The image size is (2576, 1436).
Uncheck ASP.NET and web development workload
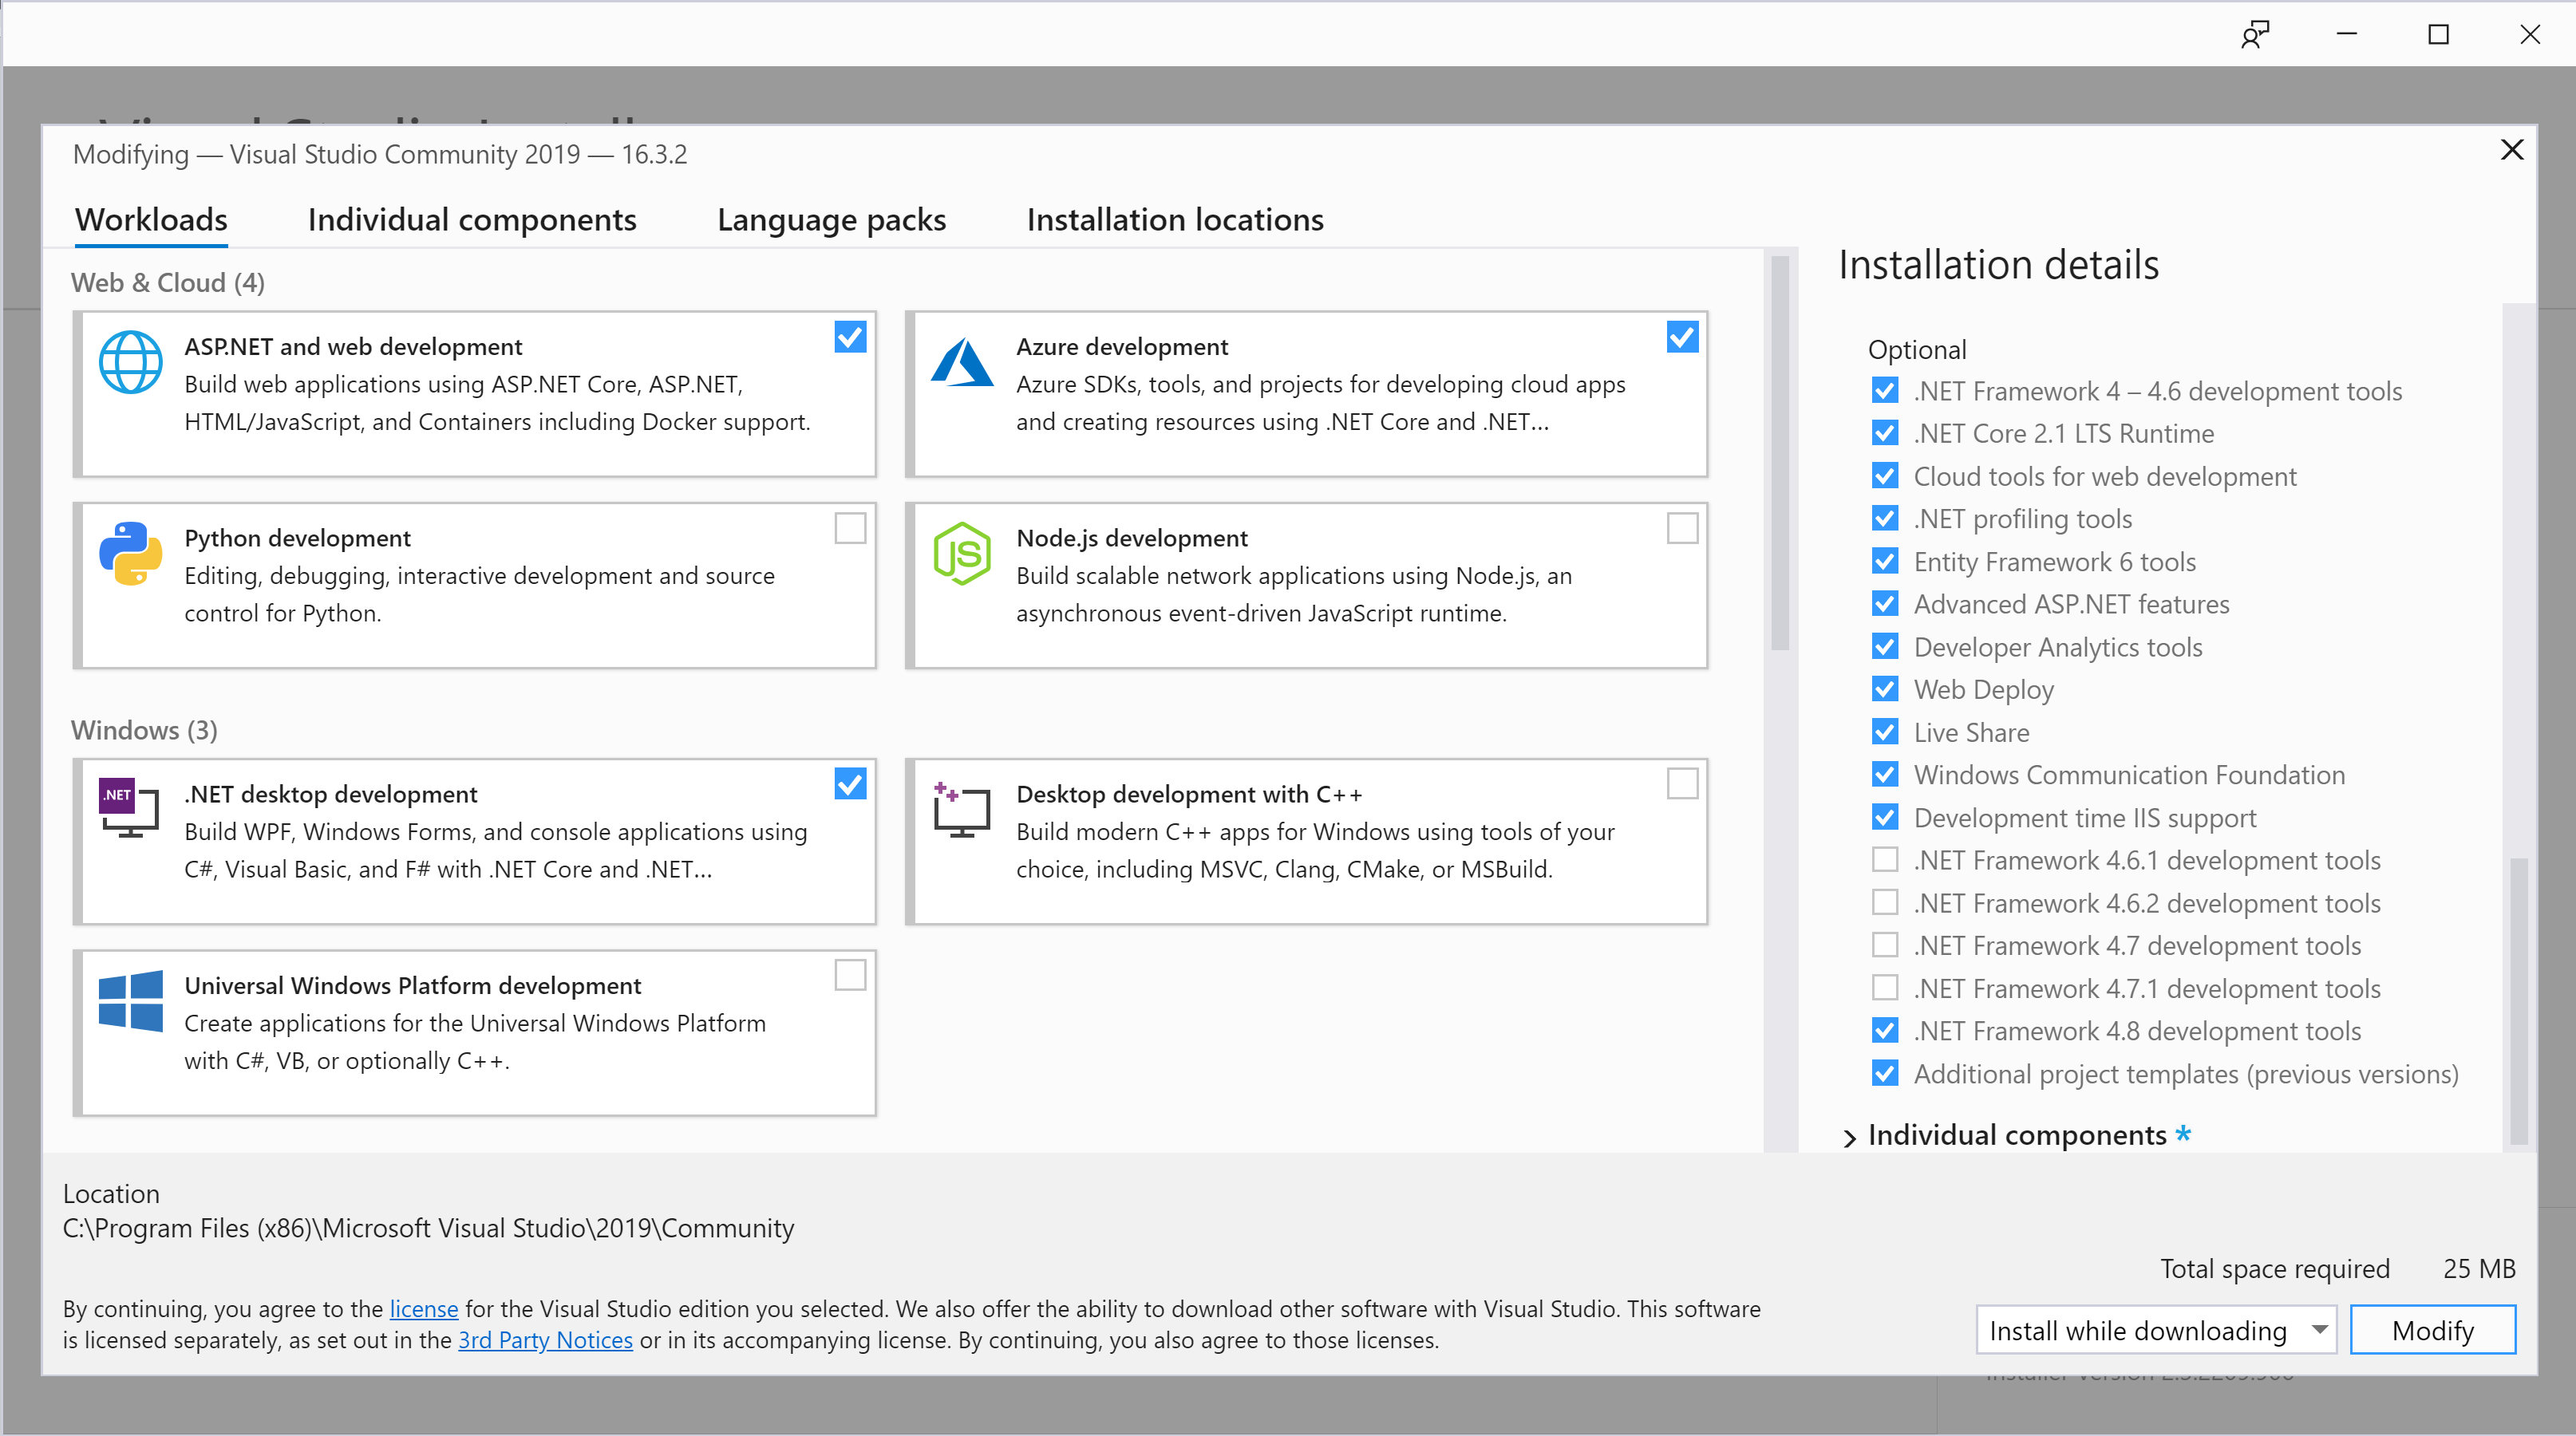pyautogui.click(x=850, y=337)
